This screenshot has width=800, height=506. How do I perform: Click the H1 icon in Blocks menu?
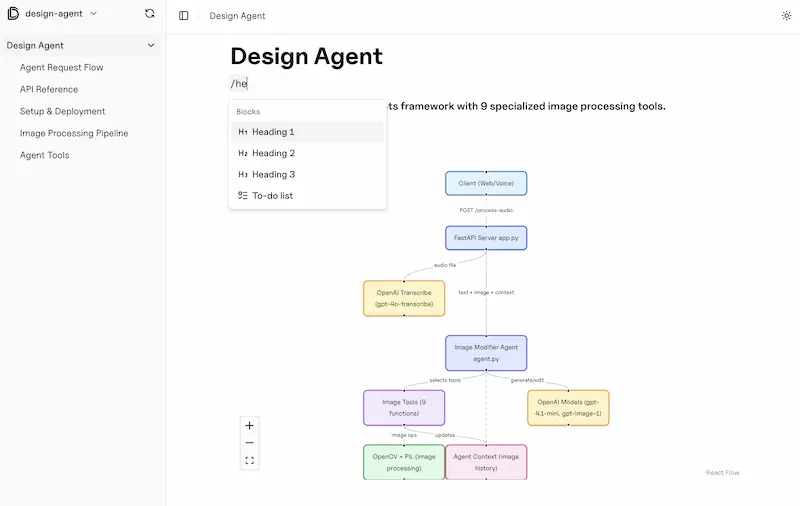243,132
